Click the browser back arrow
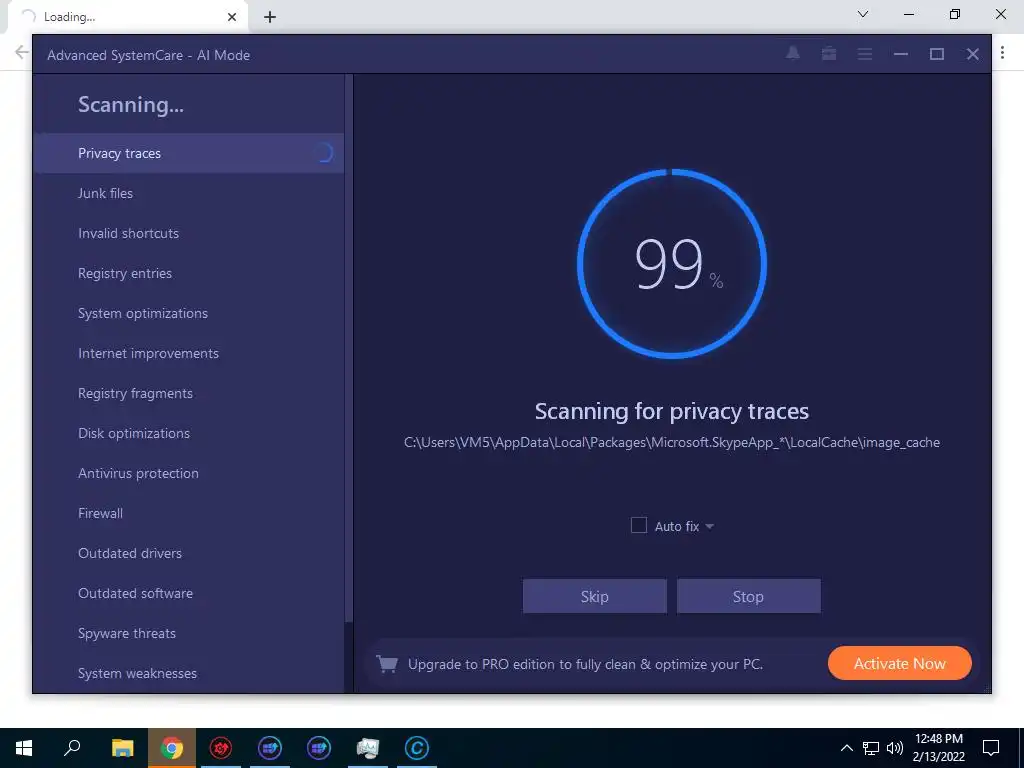Image resolution: width=1024 pixels, height=768 pixels. click(22, 52)
